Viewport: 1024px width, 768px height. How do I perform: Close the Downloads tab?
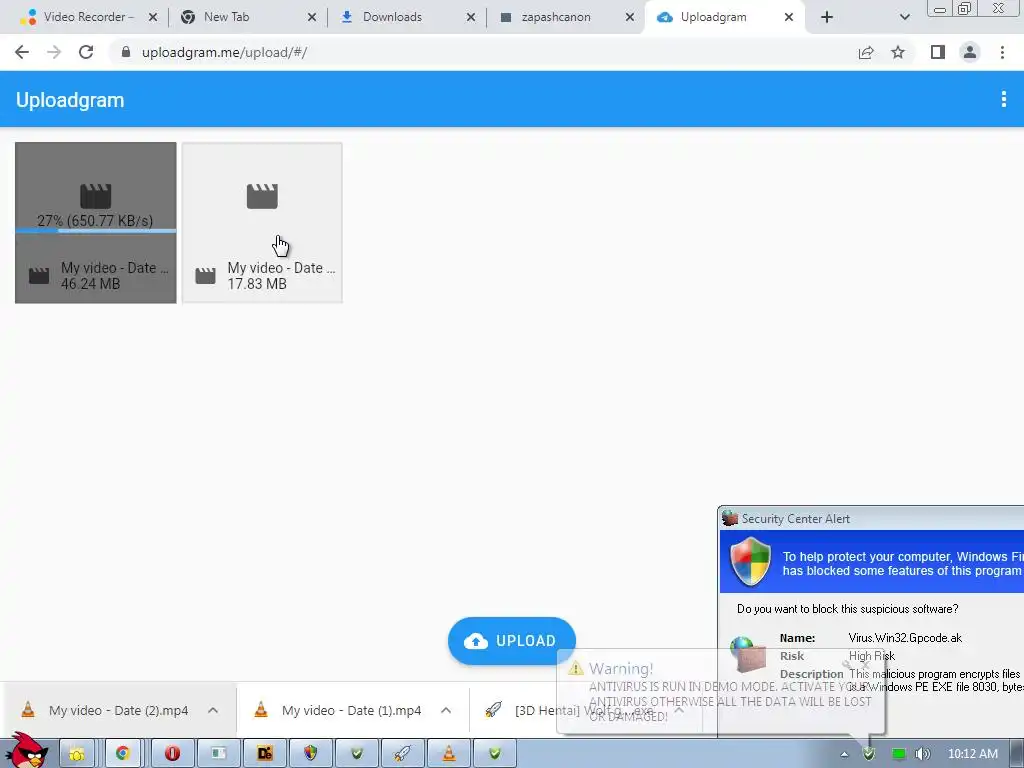pos(471,18)
